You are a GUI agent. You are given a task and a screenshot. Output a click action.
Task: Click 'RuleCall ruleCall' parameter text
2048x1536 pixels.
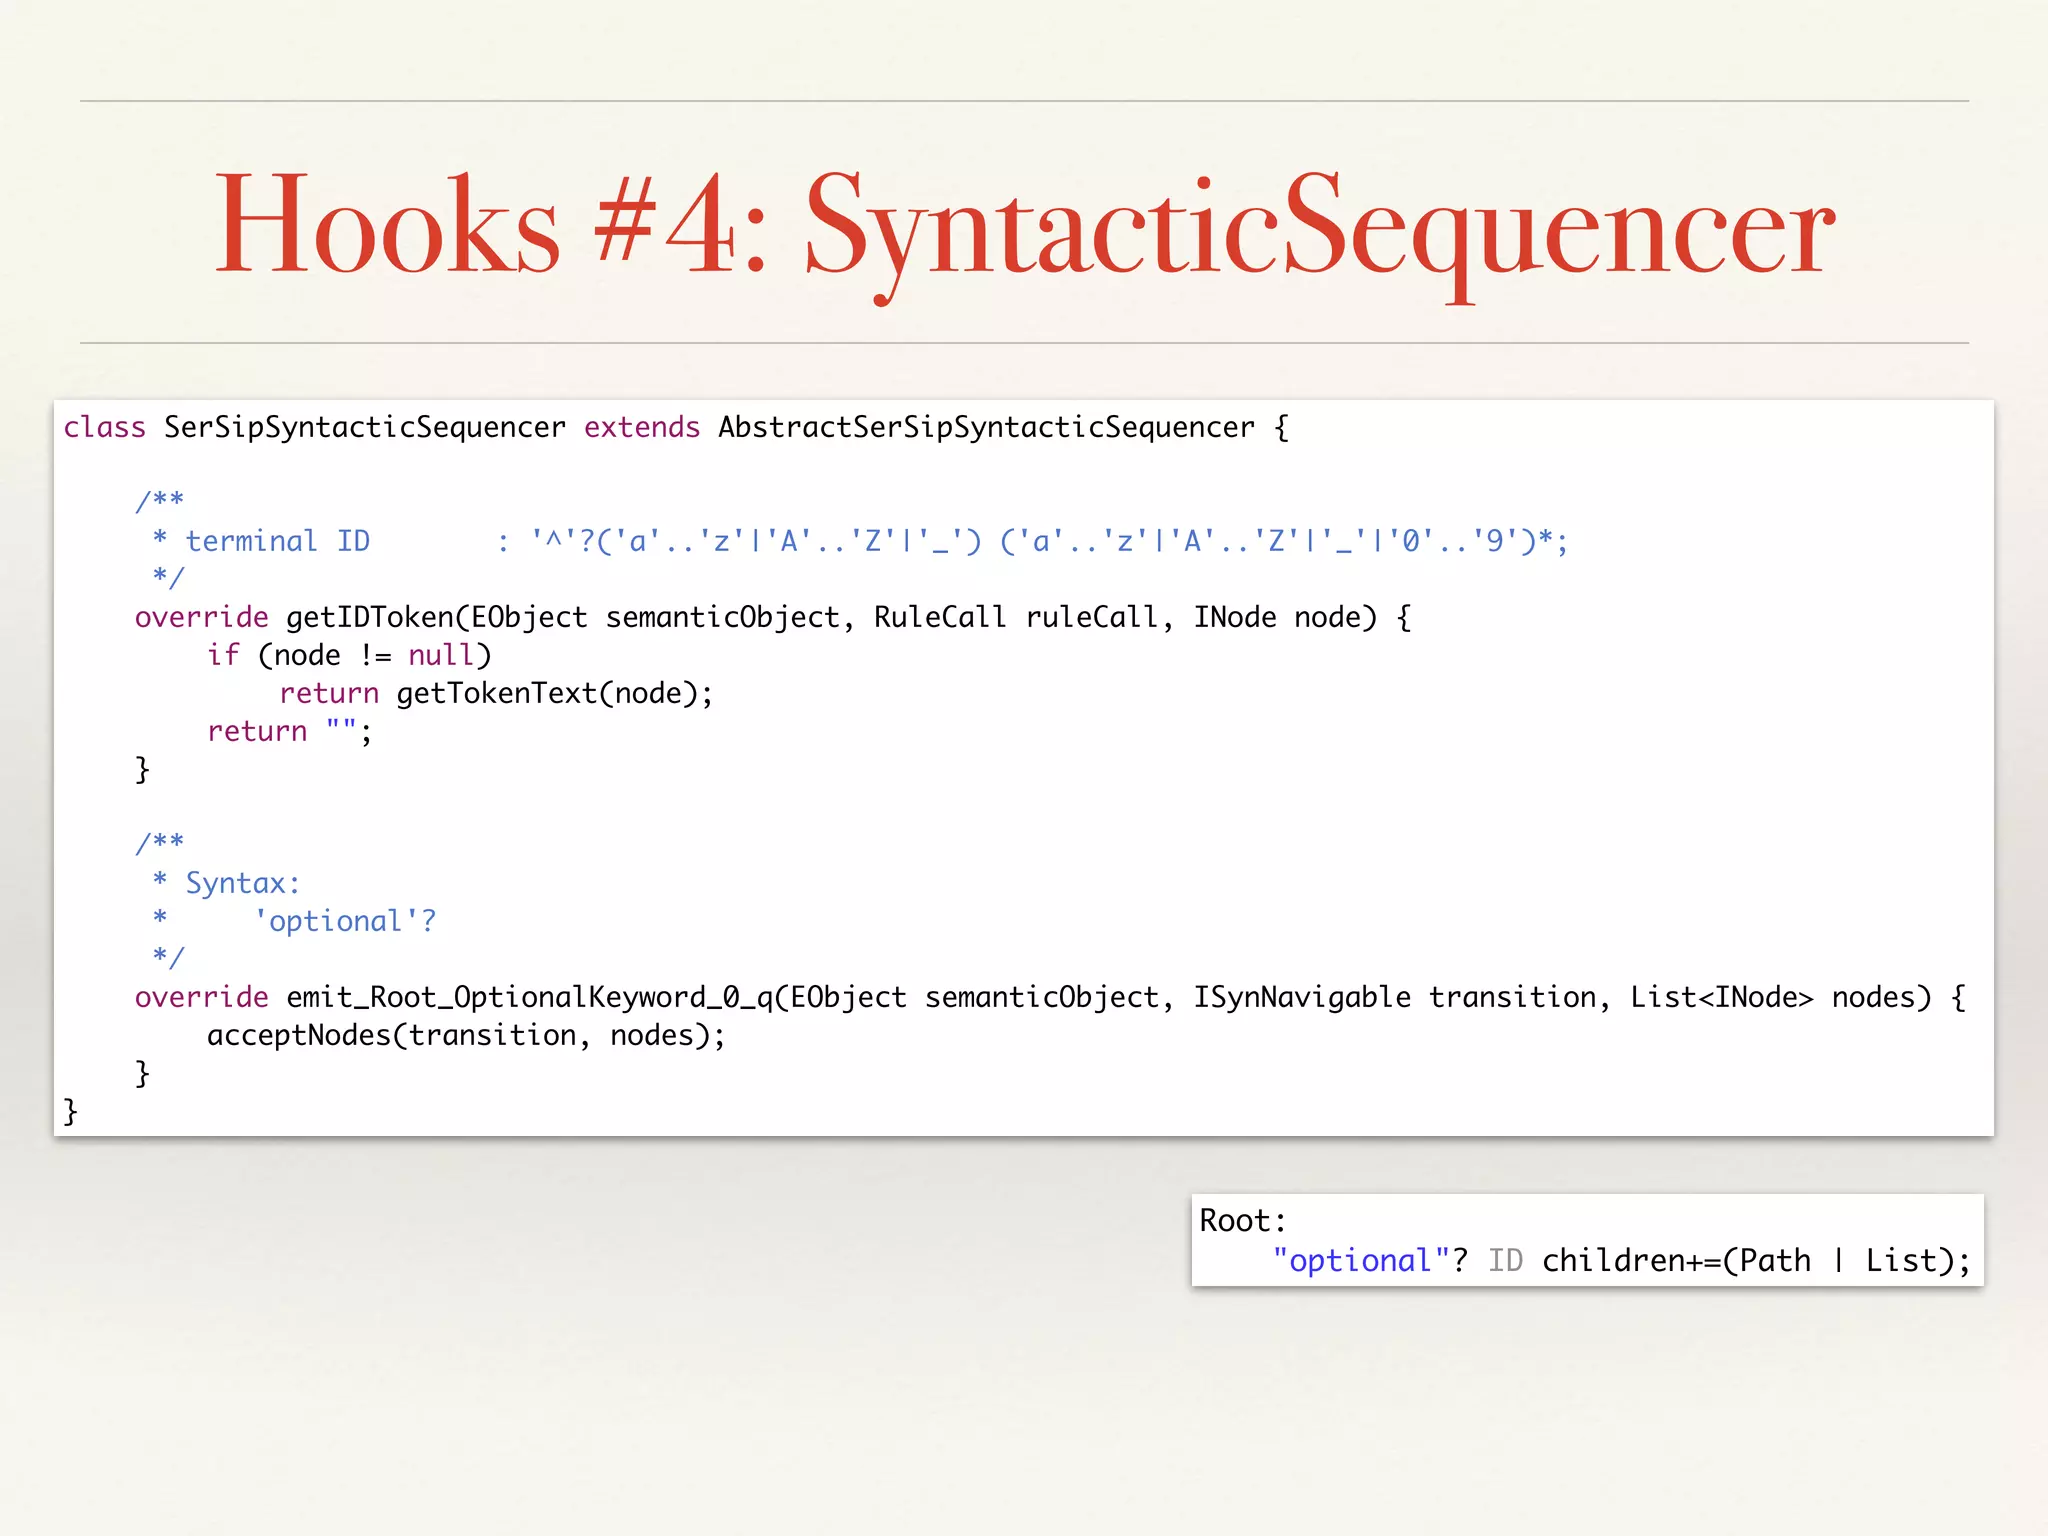[1016, 617]
